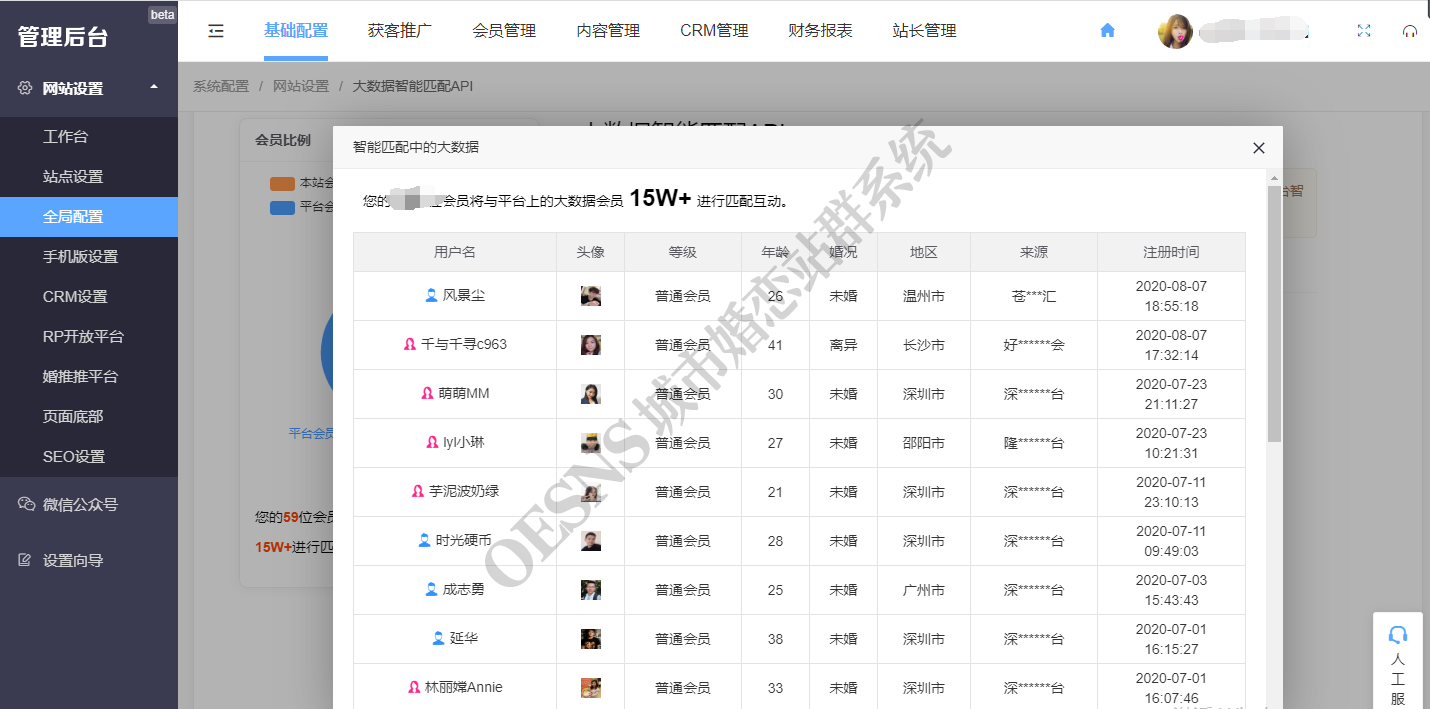Open SEO设置 in the sidebar
The width and height of the screenshot is (1430, 709).
89,457
